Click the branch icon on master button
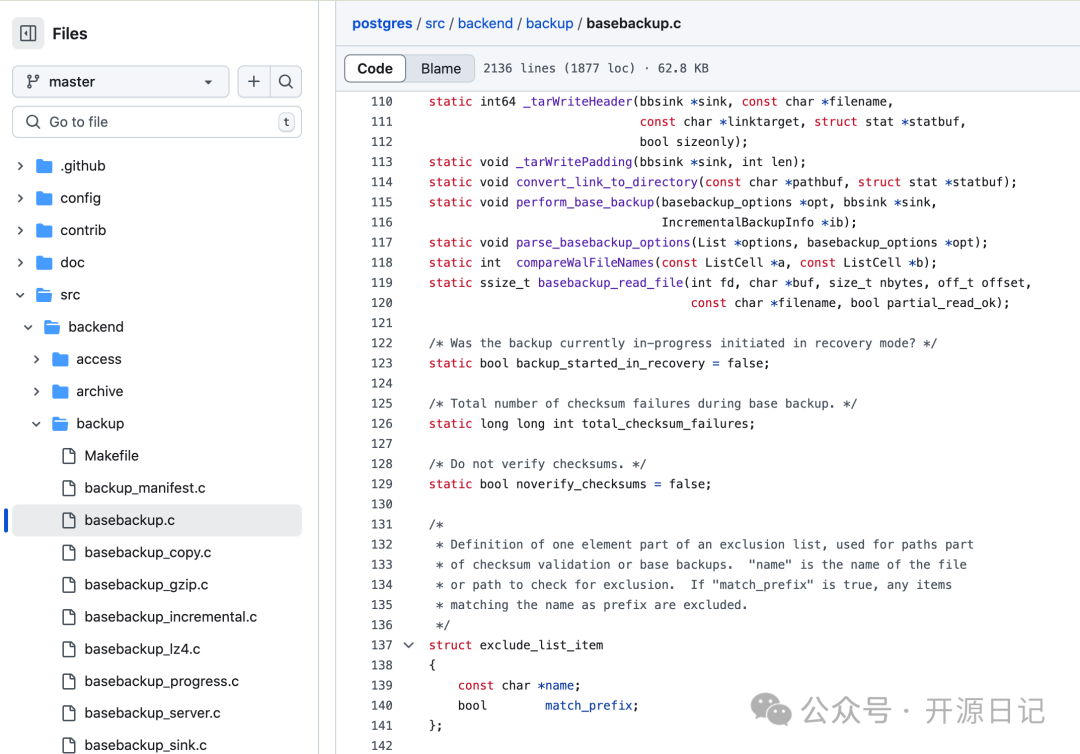Image resolution: width=1080 pixels, height=754 pixels. point(32,82)
